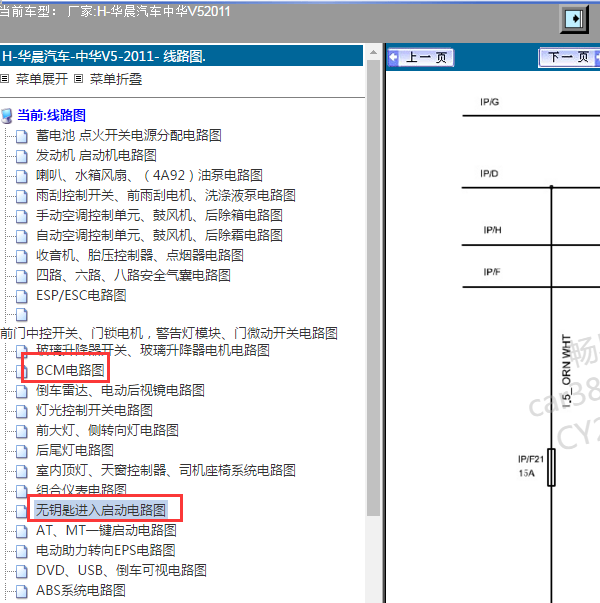Click the computer icon beside 当前:线路图
Image resolution: width=600 pixels, height=603 pixels.
[7, 116]
